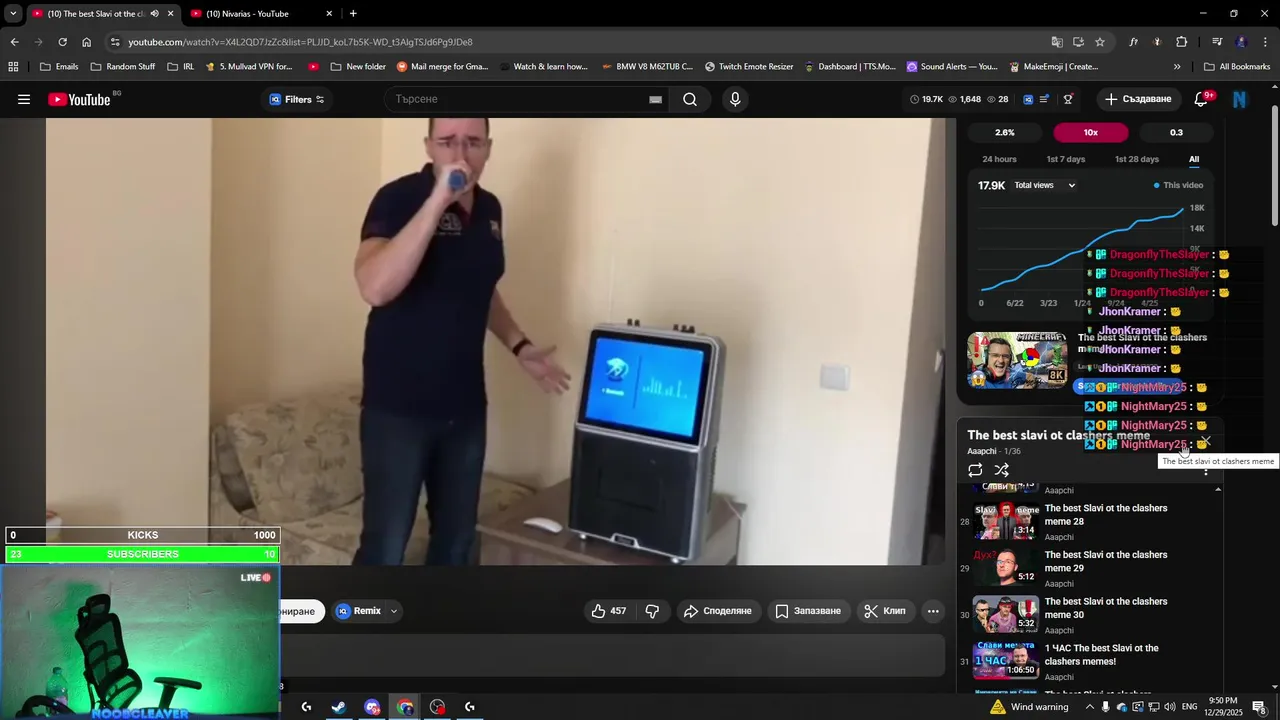The image size is (1280, 720).
Task: Show hidden system tray icons
Action: pos(1090,707)
